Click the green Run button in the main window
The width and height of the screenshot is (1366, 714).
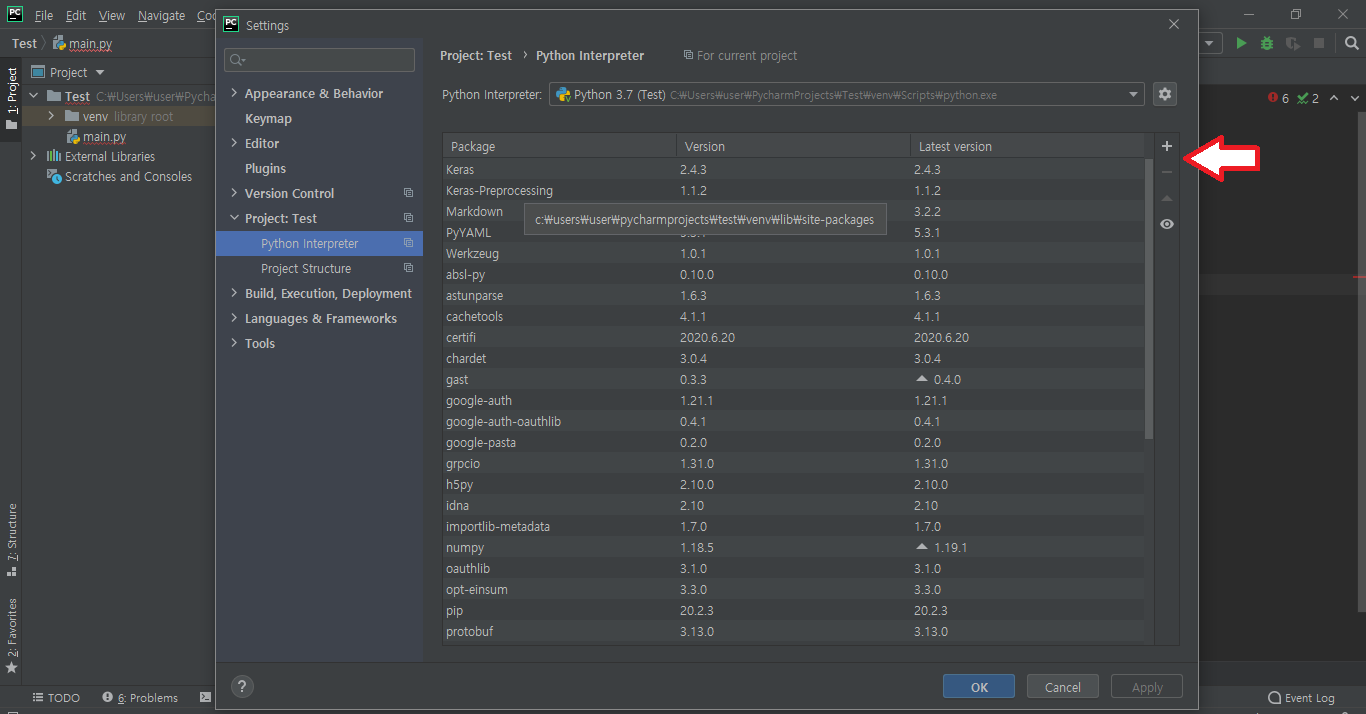tap(1241, 43)
